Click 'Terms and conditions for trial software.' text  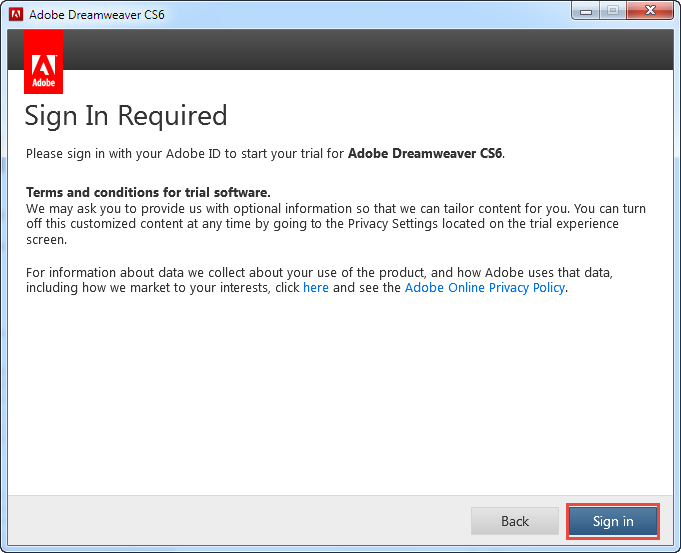click(148, 192)
